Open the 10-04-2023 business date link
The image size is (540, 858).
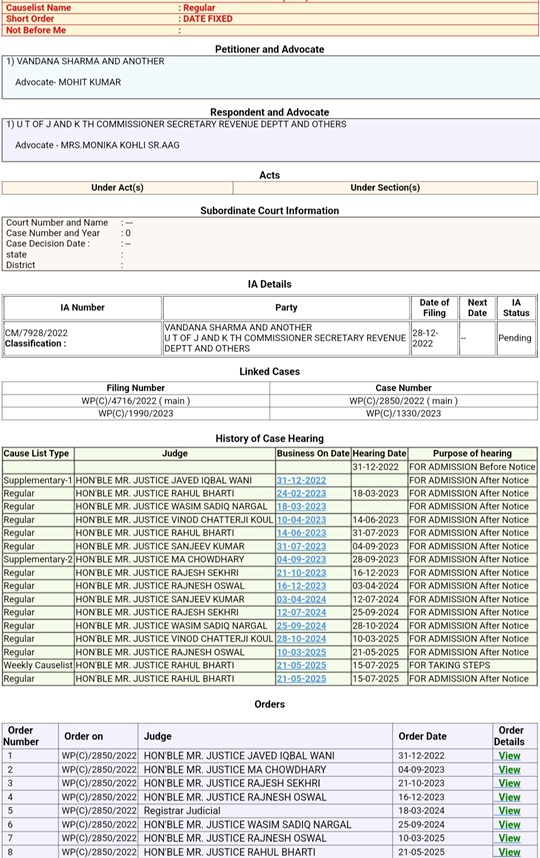coord(301,520)
